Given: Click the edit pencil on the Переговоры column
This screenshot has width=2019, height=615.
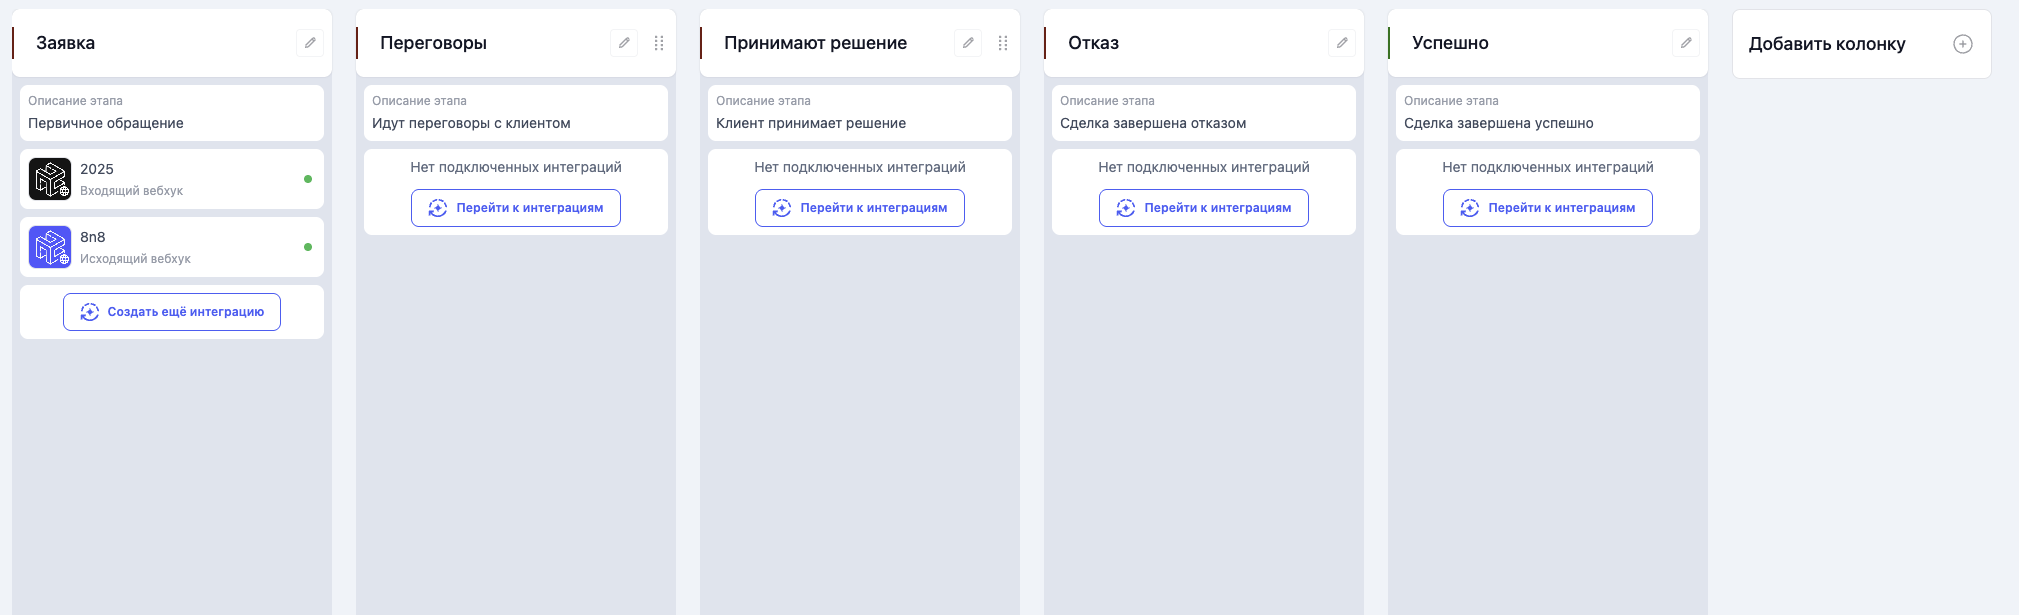Looking at the screenshot, I should 623,42.
